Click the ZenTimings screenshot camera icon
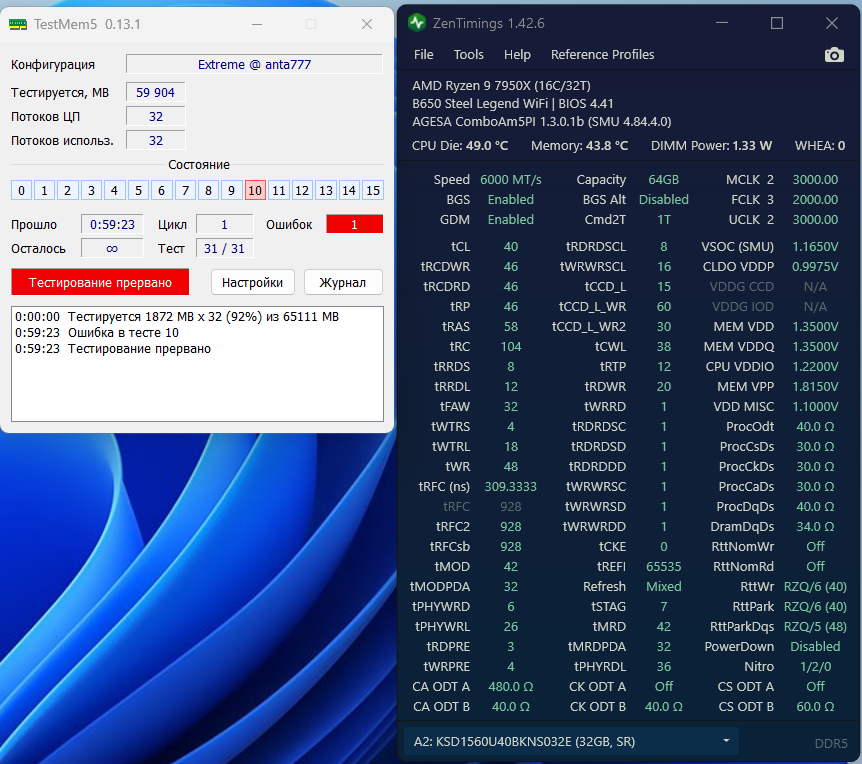The height and width of the screenshot is (764, 862). tap(834, 54)
